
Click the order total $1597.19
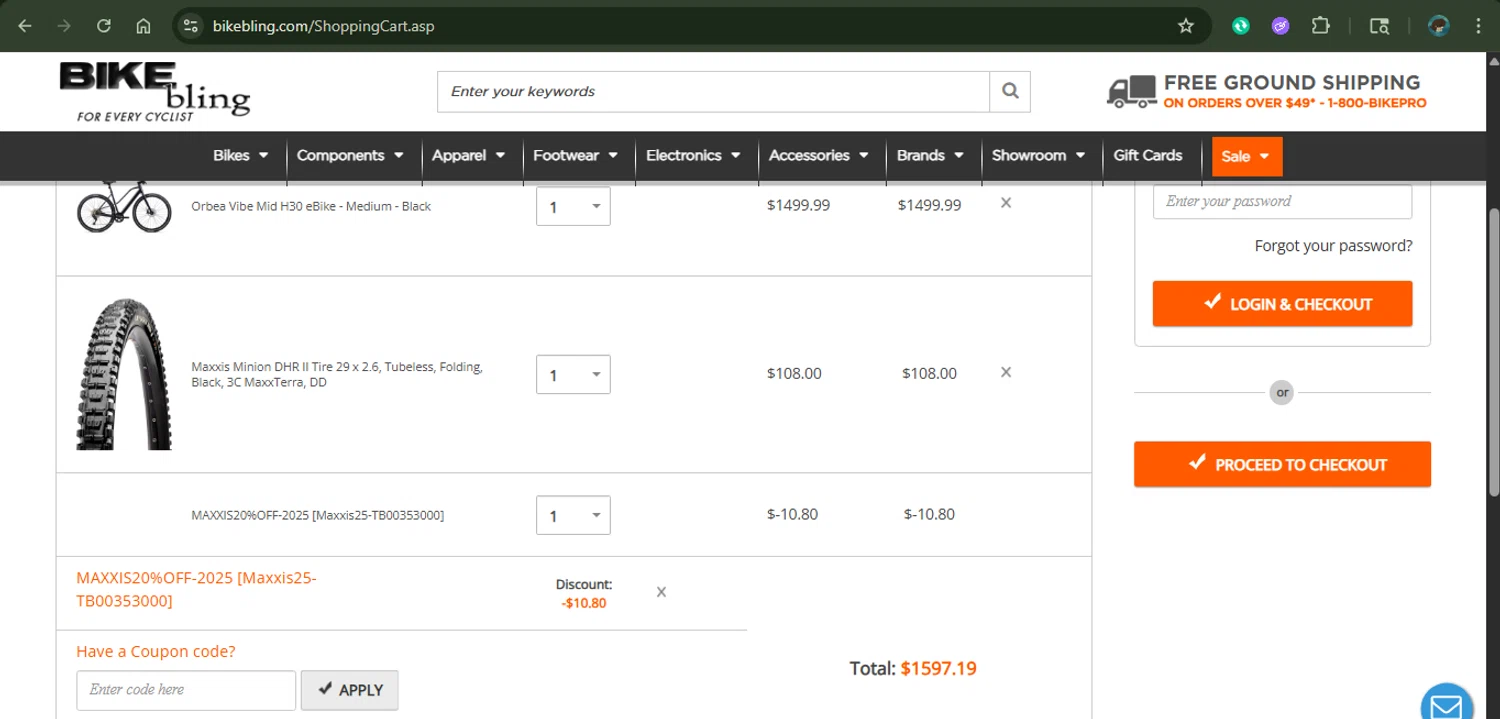pyautogui.click(x=938, y=668)
